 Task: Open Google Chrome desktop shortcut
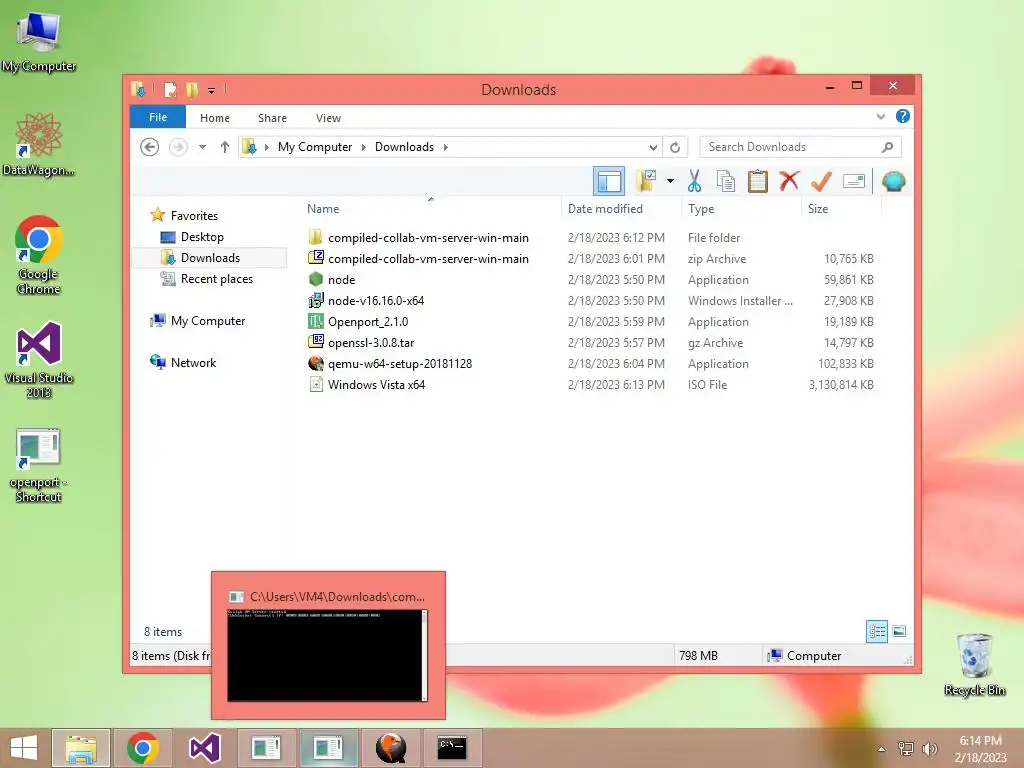coord(39,255)
